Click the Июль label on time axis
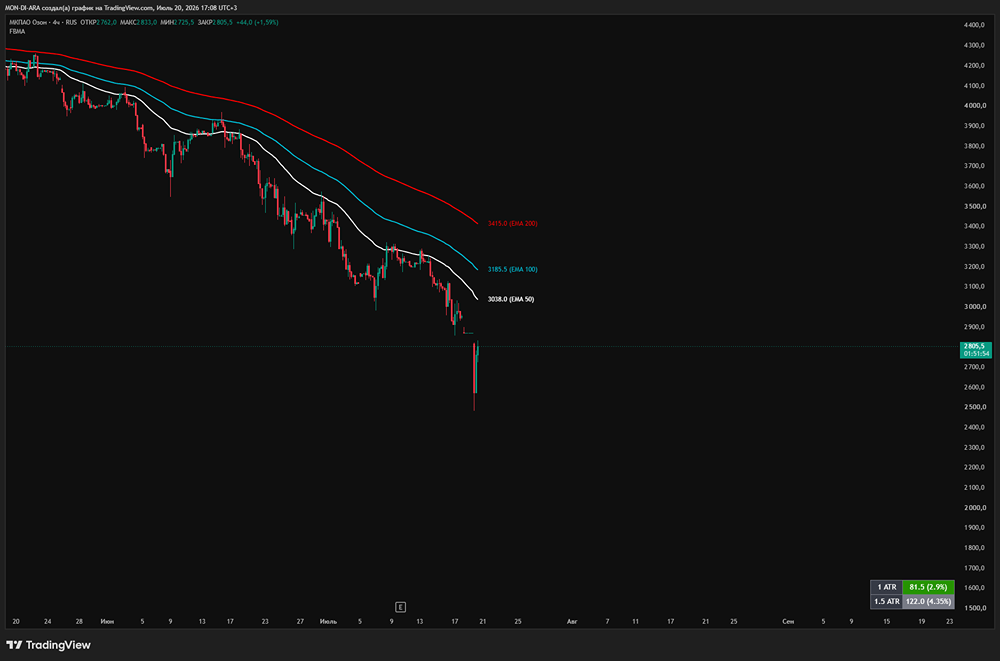 click(x=328, y=621)
